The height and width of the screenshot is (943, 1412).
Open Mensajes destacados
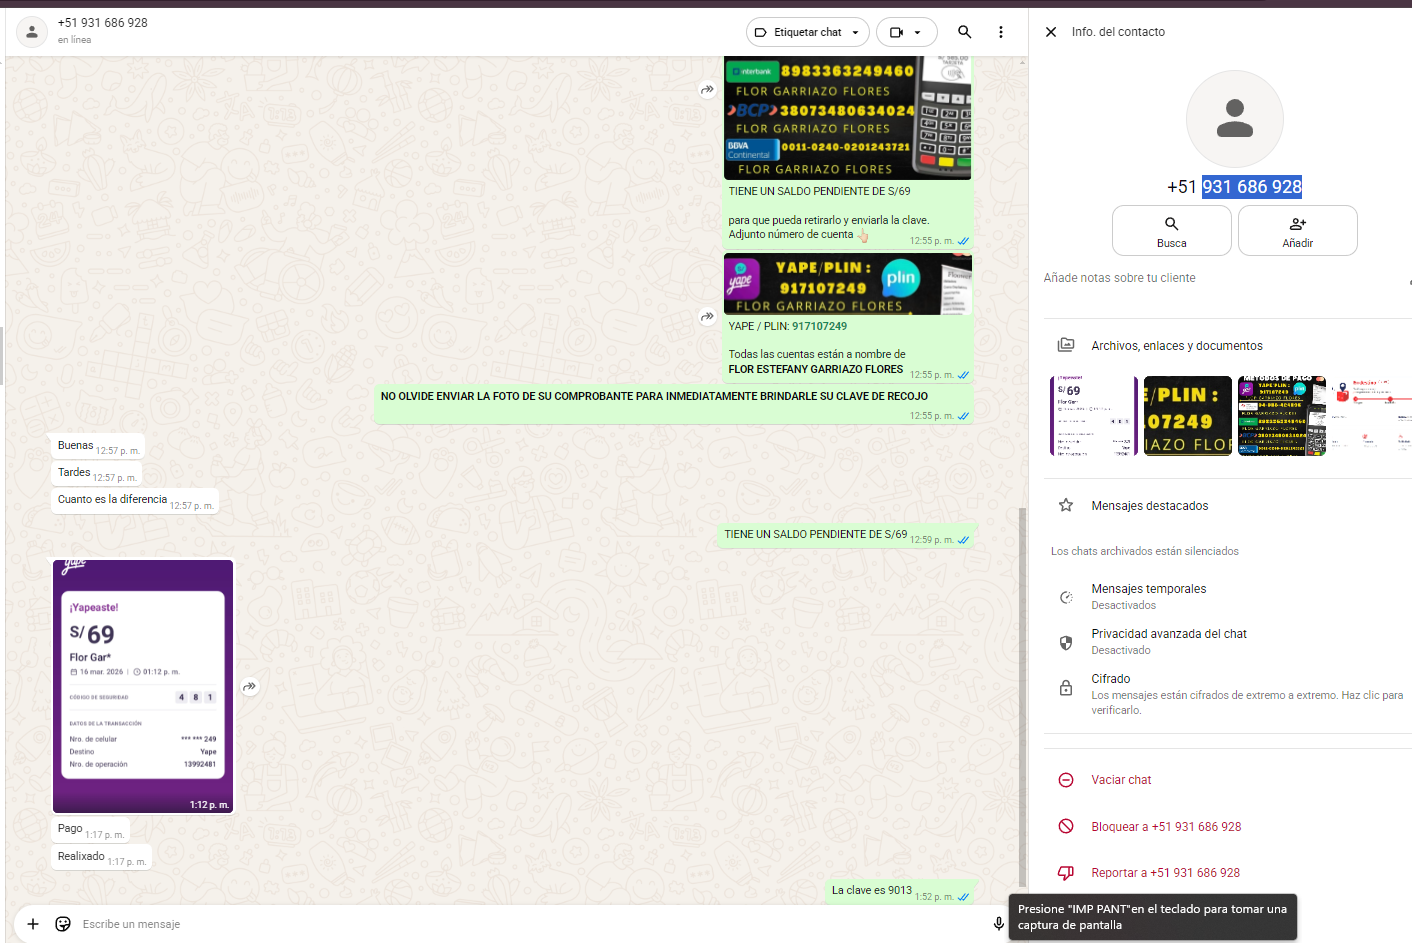[x=1149, y=506]
